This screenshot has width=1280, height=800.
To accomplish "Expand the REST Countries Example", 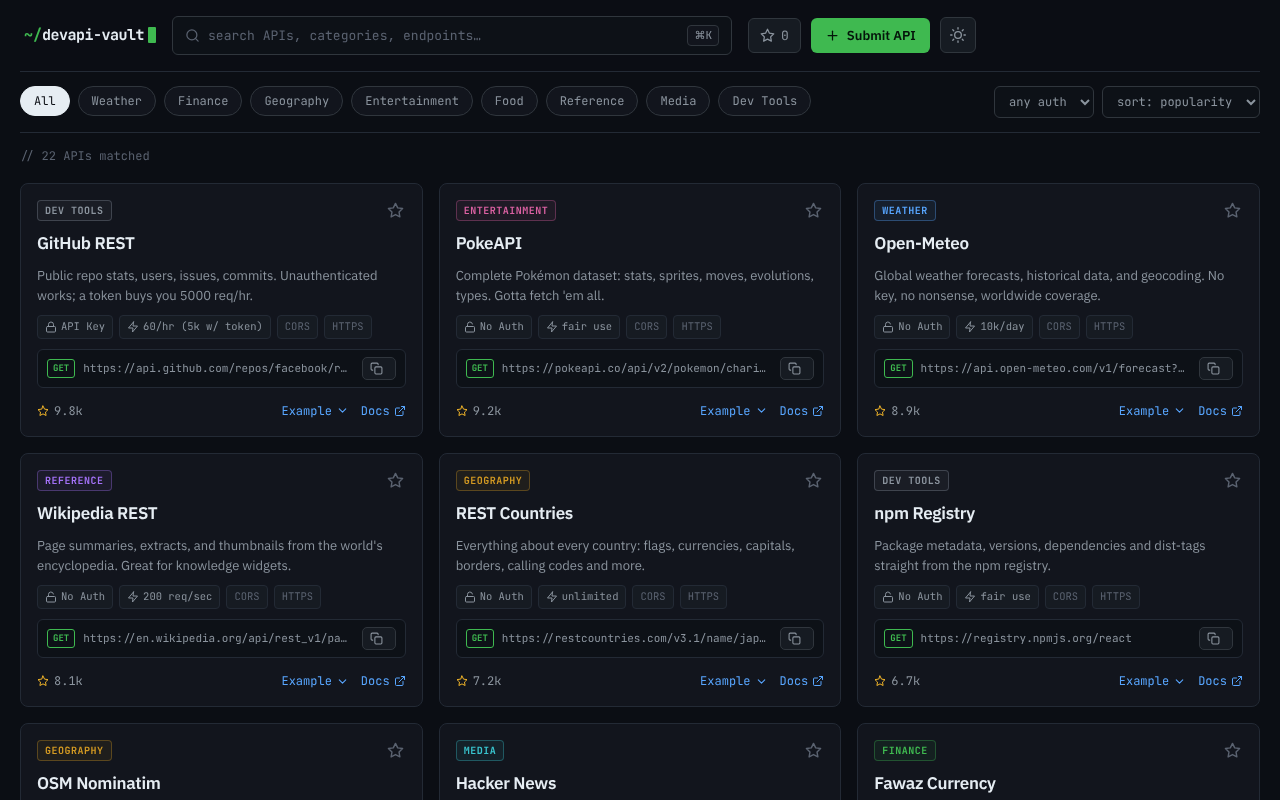I will [x=733, y=681].
